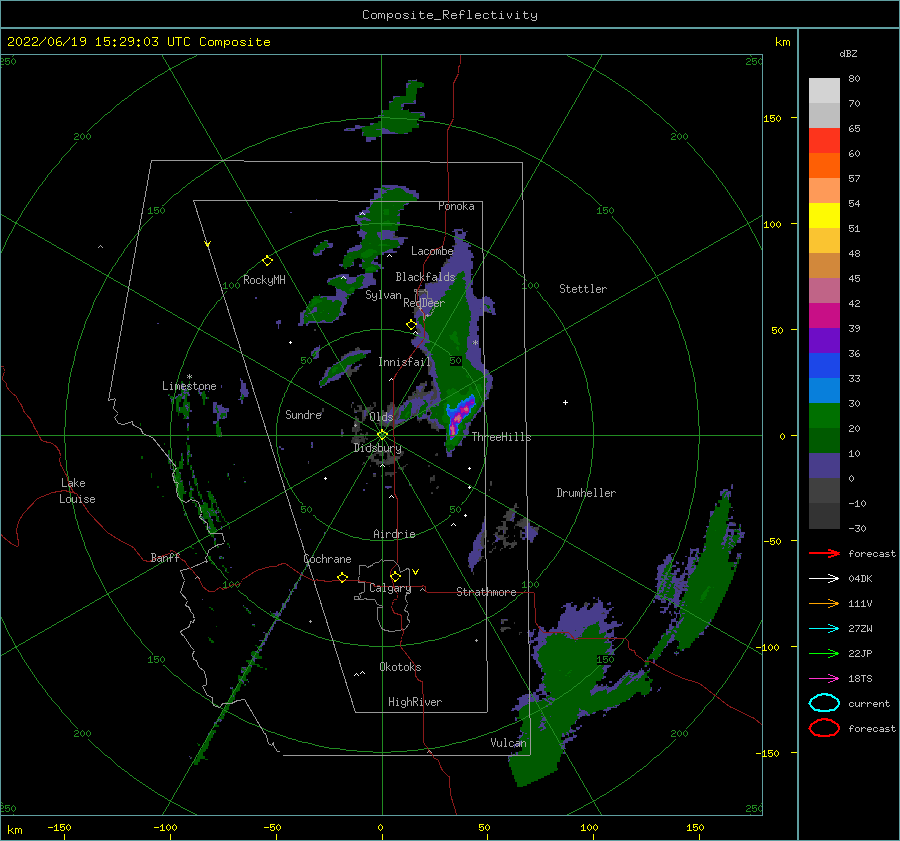Select the Airdrie label

[394, 534]
